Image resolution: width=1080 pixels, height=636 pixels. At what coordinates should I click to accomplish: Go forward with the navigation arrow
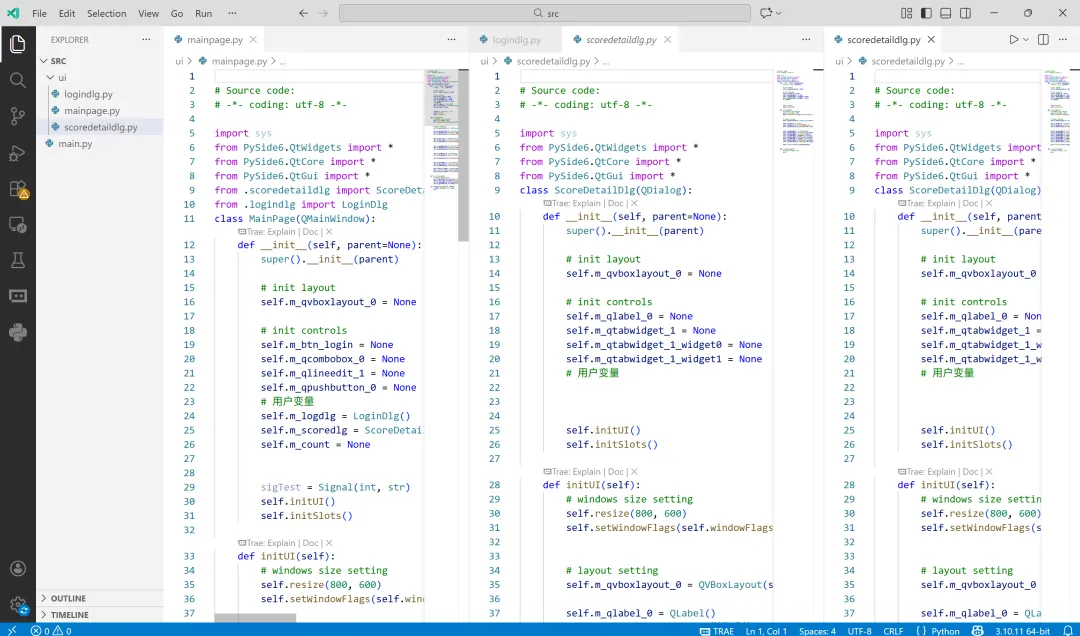click(323, 13)
